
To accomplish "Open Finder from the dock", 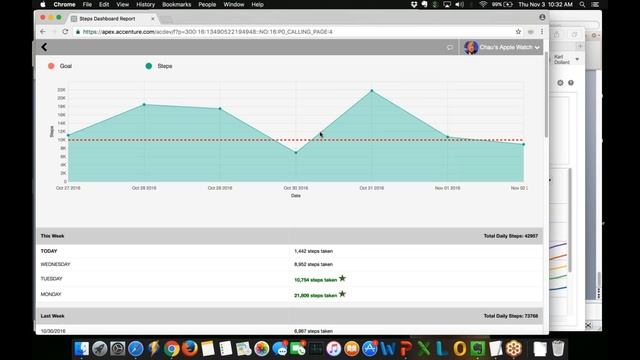I will (x=82, y=349).
